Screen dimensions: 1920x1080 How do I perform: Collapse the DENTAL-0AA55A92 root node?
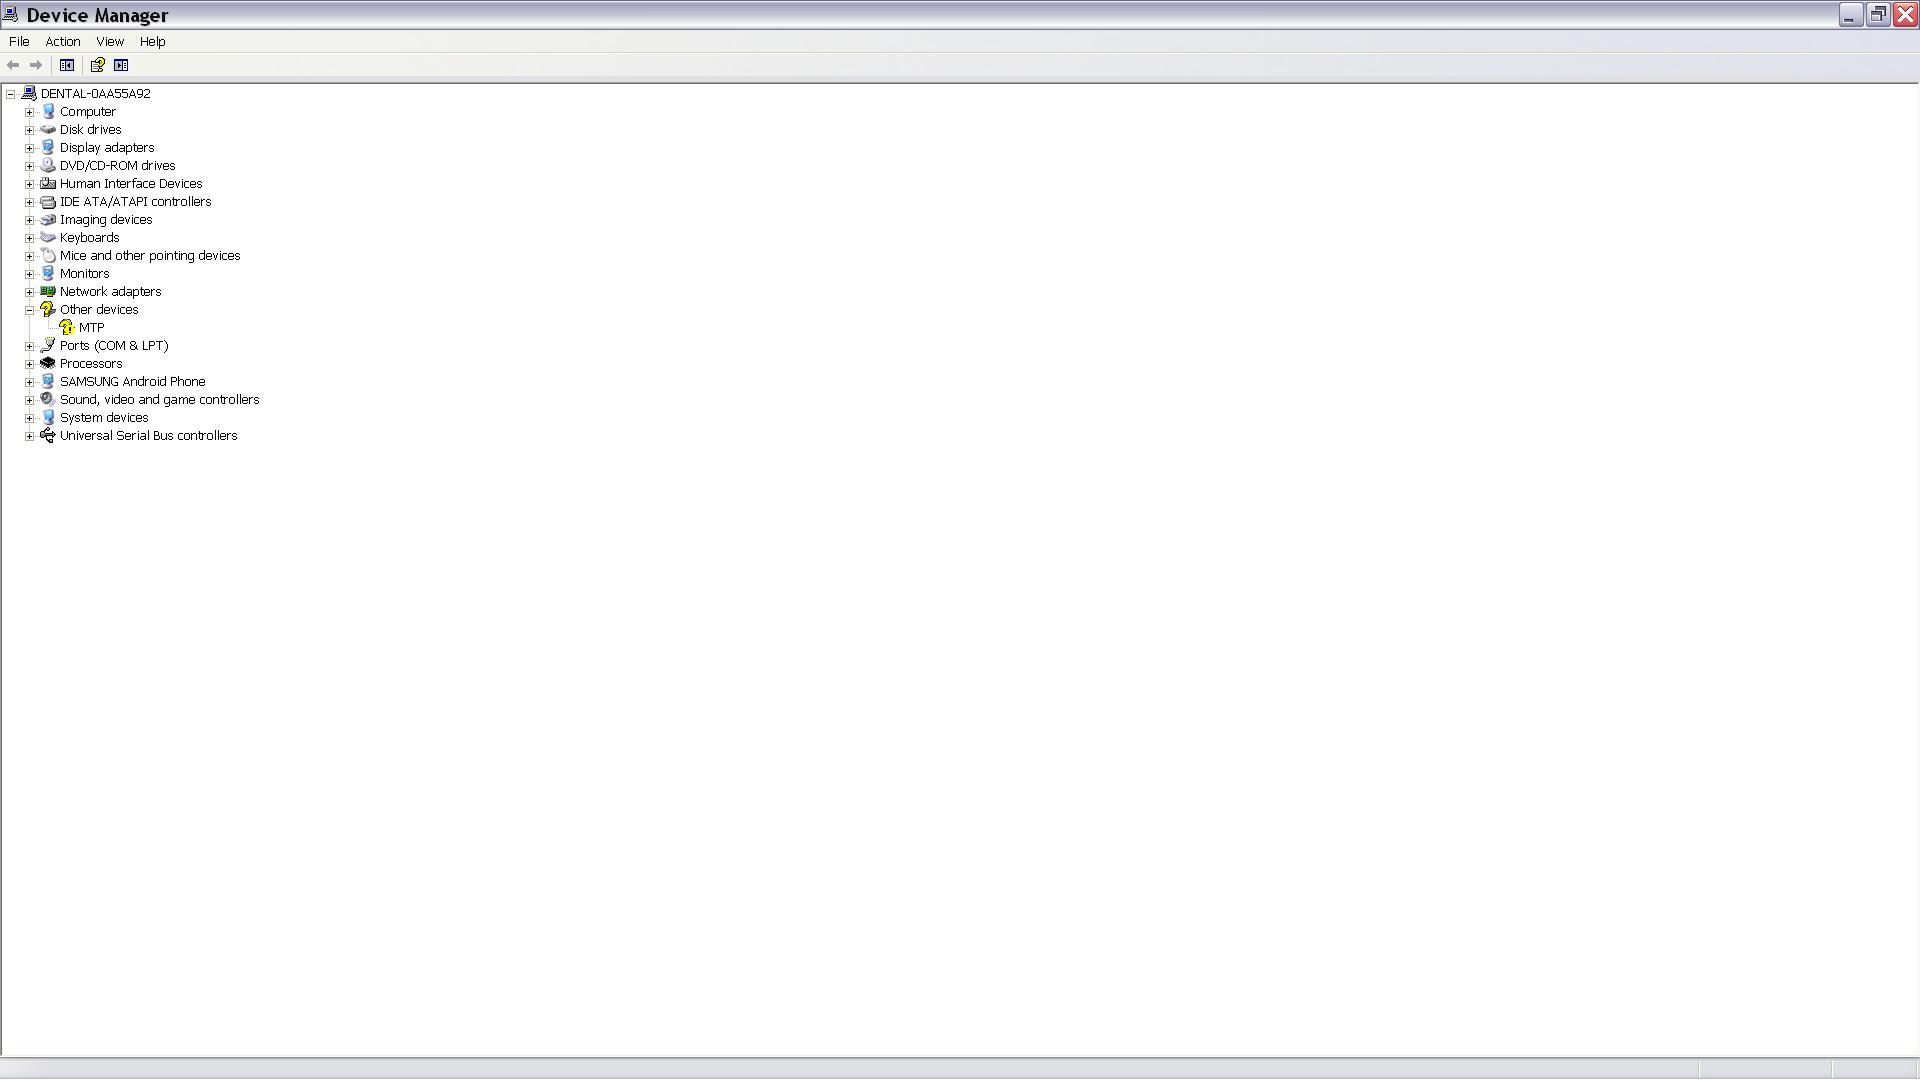(x=11, y=94)
